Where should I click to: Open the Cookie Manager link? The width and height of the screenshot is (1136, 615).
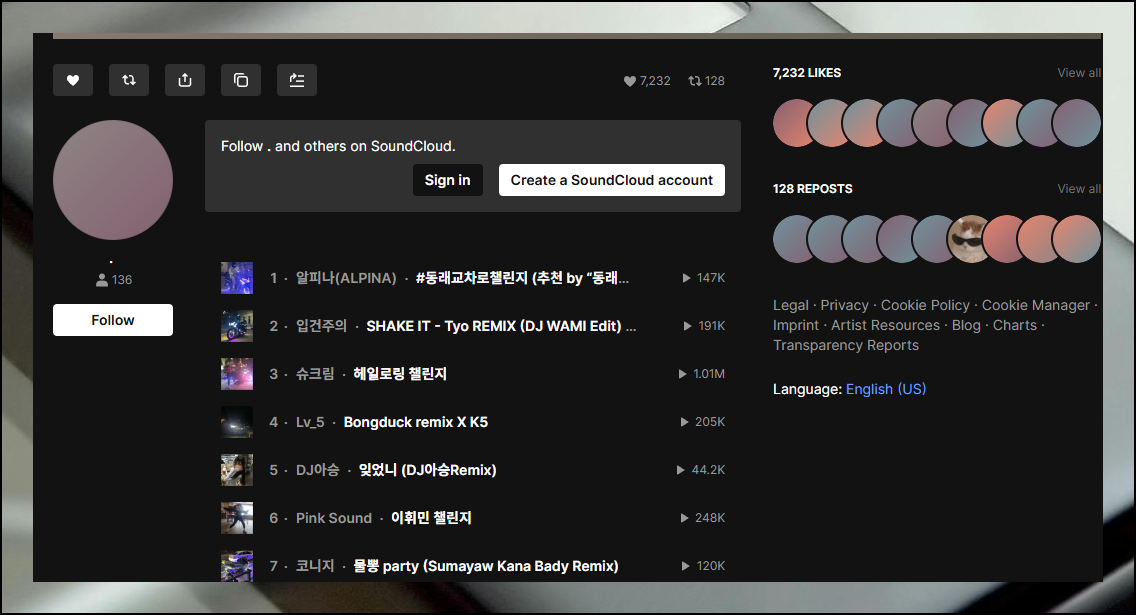point(1035,306)
